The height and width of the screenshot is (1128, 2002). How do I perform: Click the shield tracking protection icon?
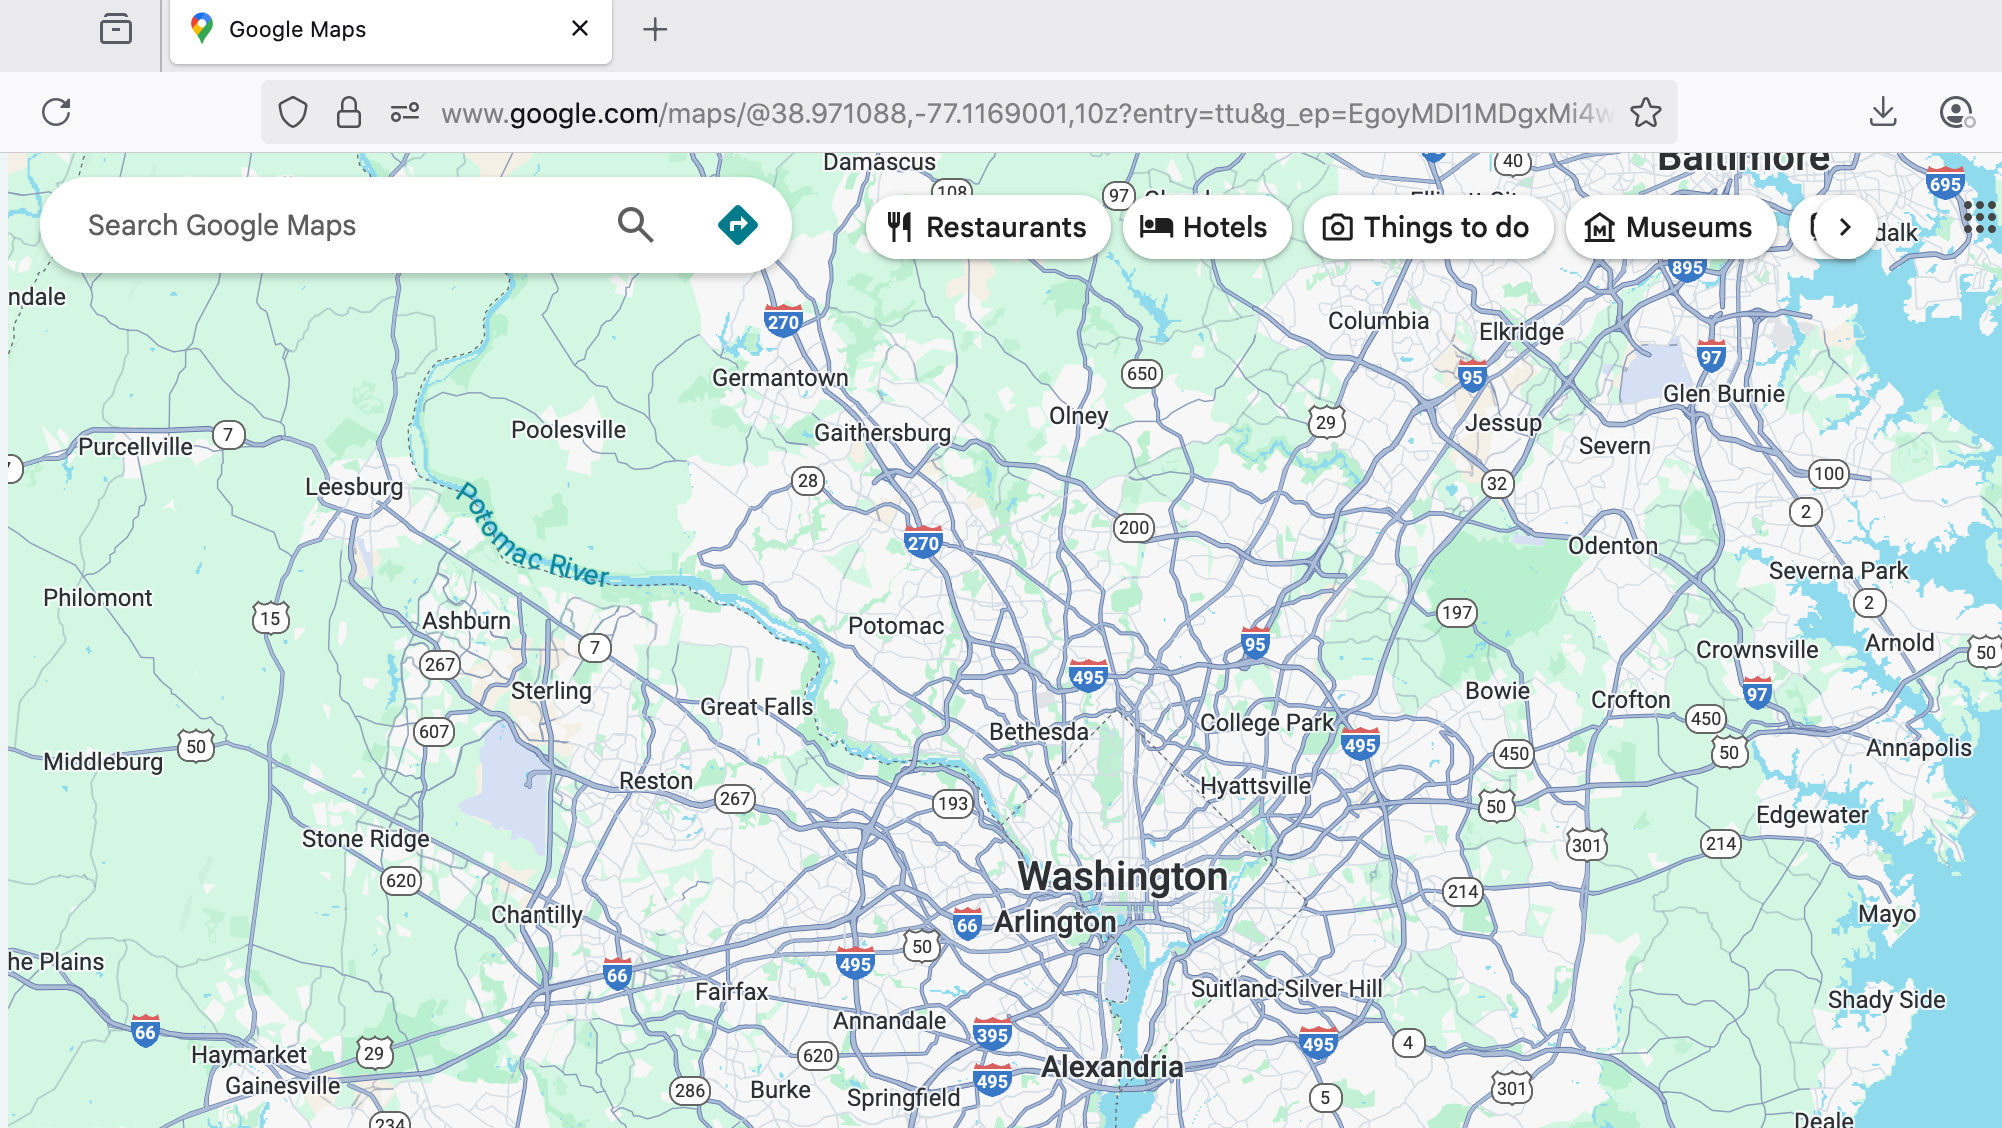[292, 112]
